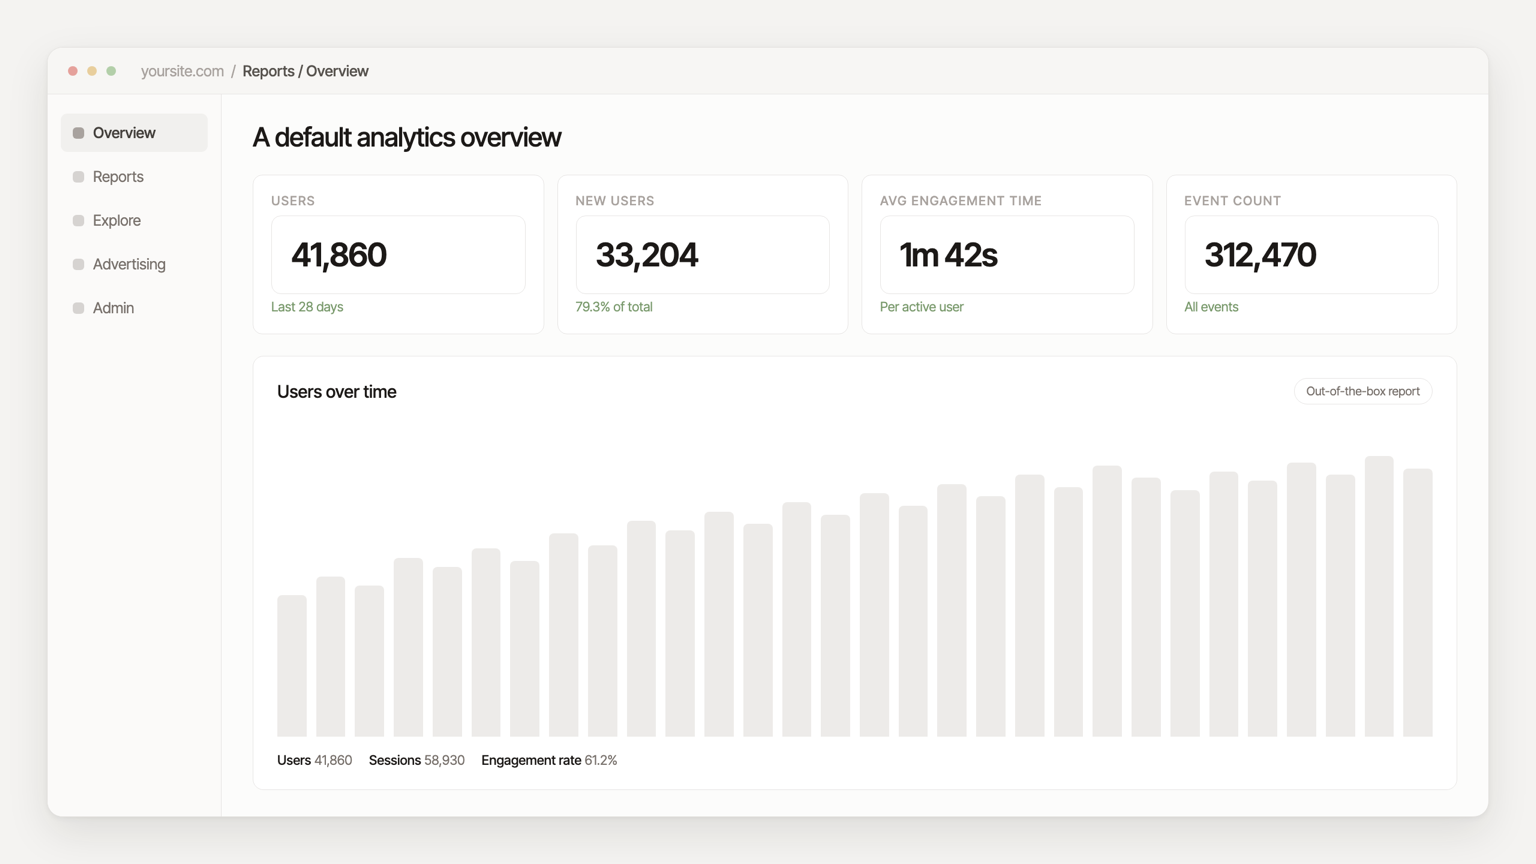This screenshot has height=864, width=1536.
Task: Click the Engagement rate 61.2% legend
Action: [549, 760]
